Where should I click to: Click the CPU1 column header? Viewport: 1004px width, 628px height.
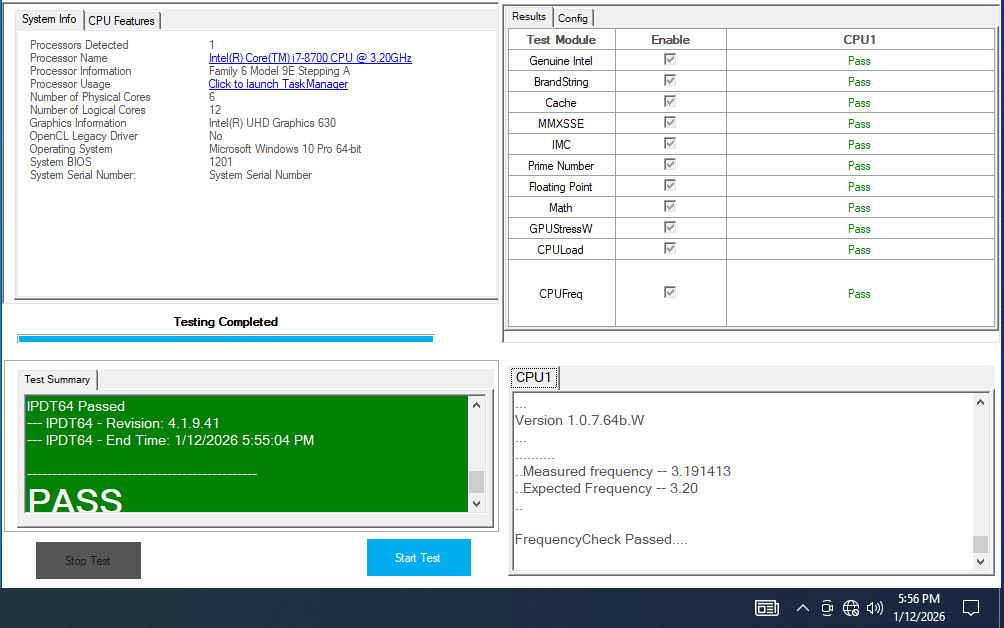coord(859,40)
